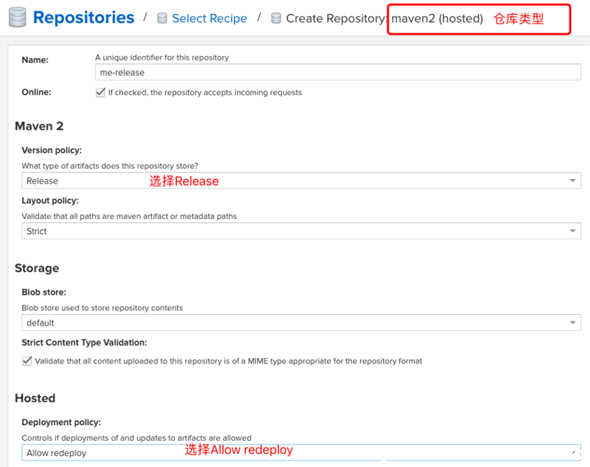590x467 pixels.
Task: Expand the Version policy dropdown arrow
Action: 572,181
